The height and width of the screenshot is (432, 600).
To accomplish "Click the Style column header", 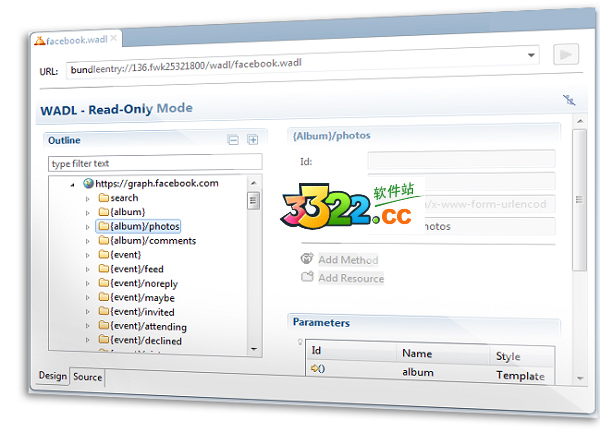I will [522, 356].
